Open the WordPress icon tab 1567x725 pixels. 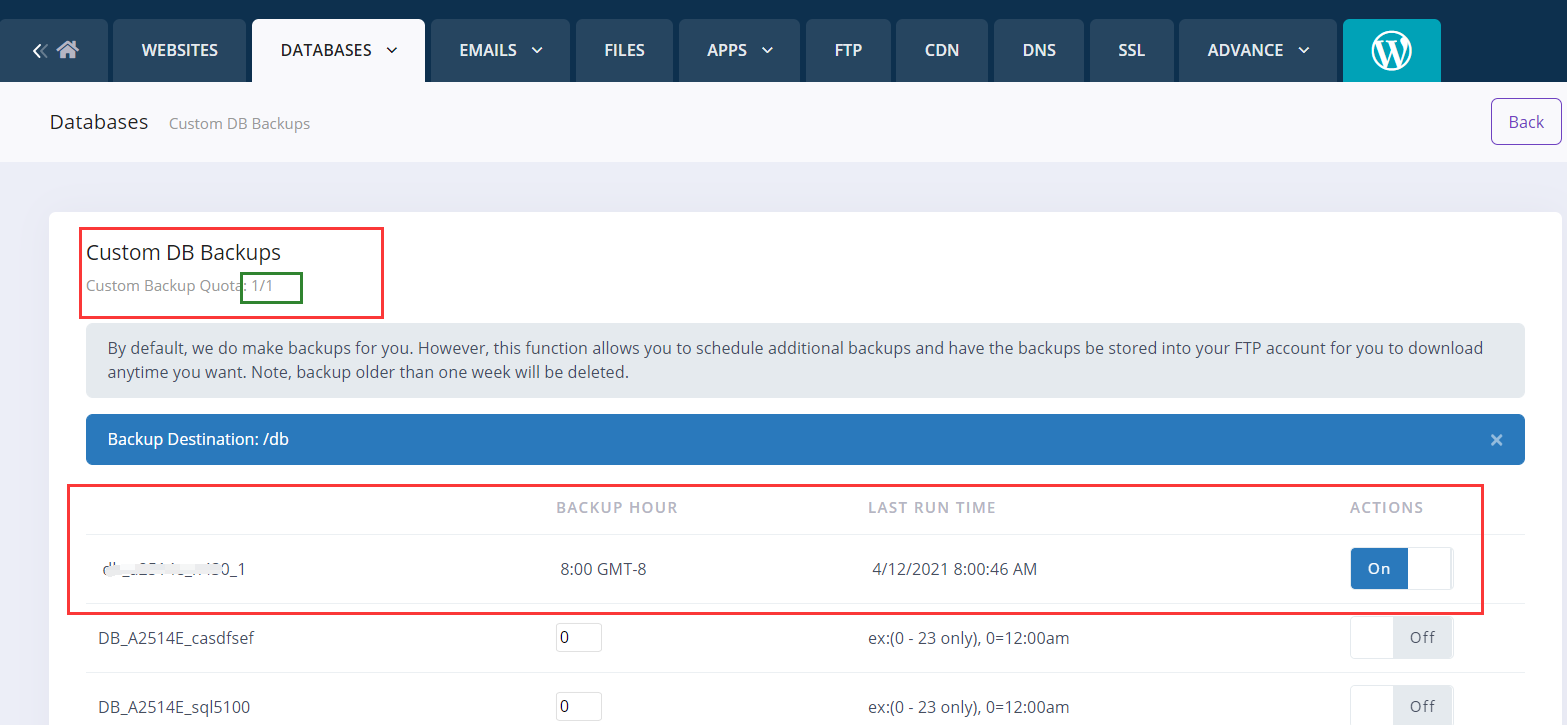click(1391, 50)
